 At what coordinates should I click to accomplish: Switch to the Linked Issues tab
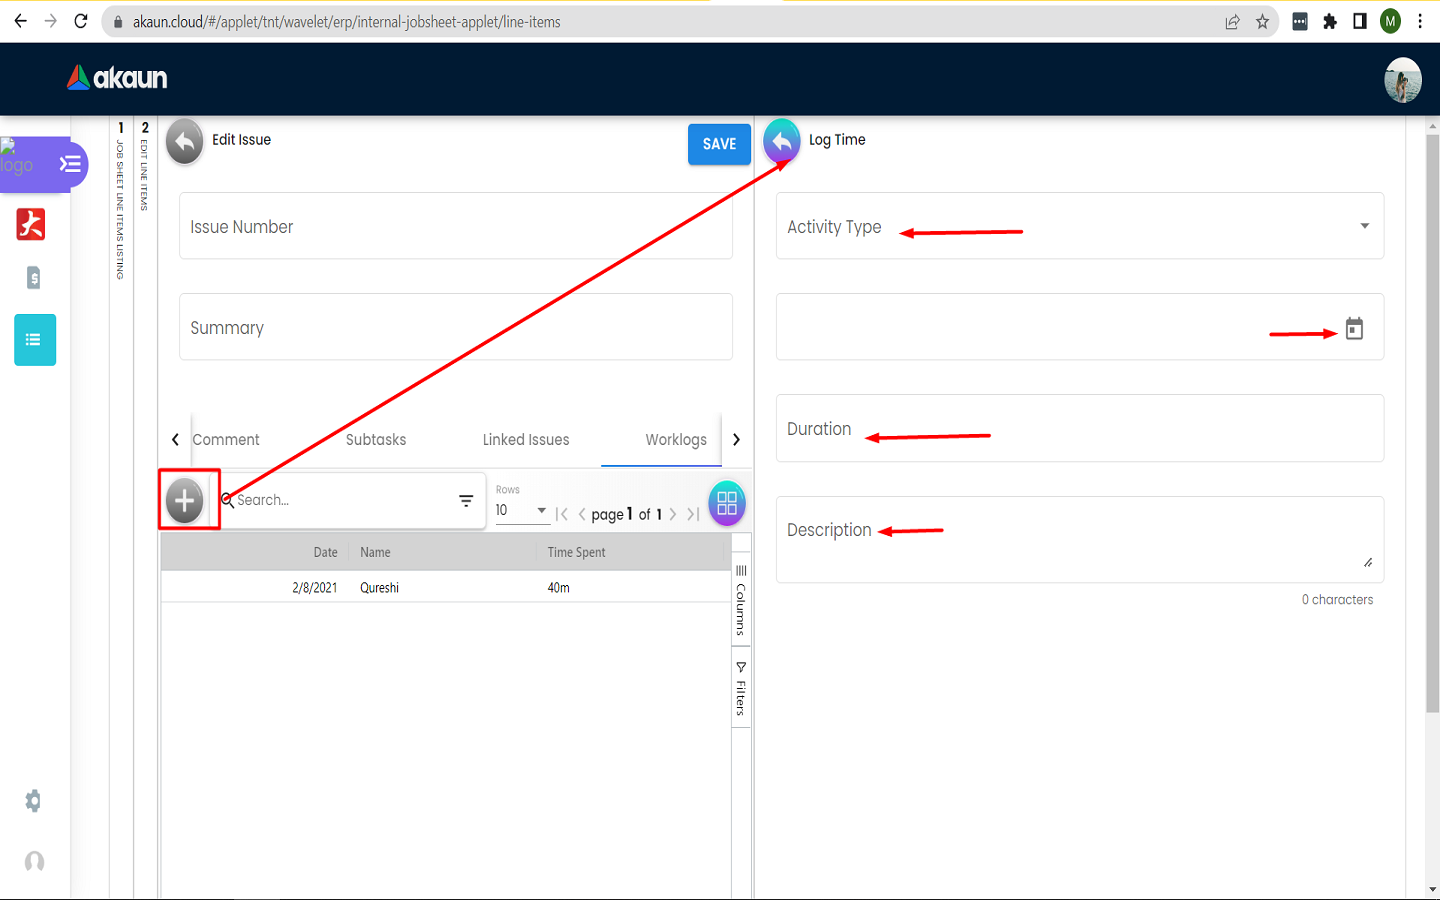coord(526,439)
